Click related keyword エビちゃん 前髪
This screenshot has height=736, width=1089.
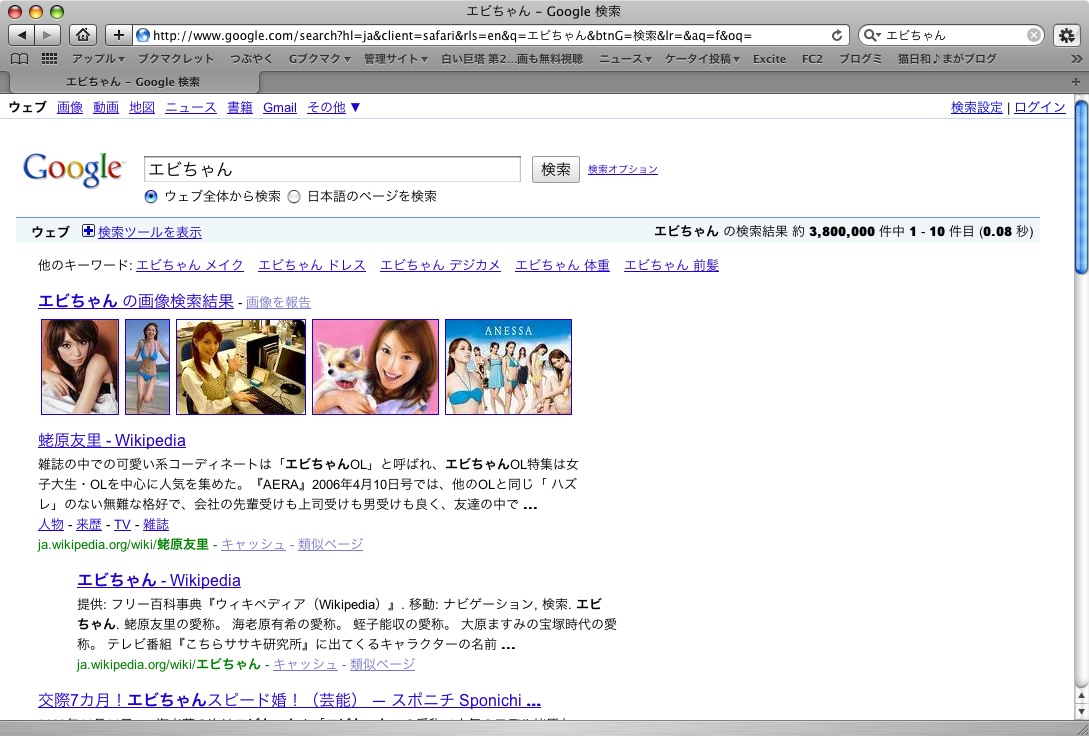672,265
